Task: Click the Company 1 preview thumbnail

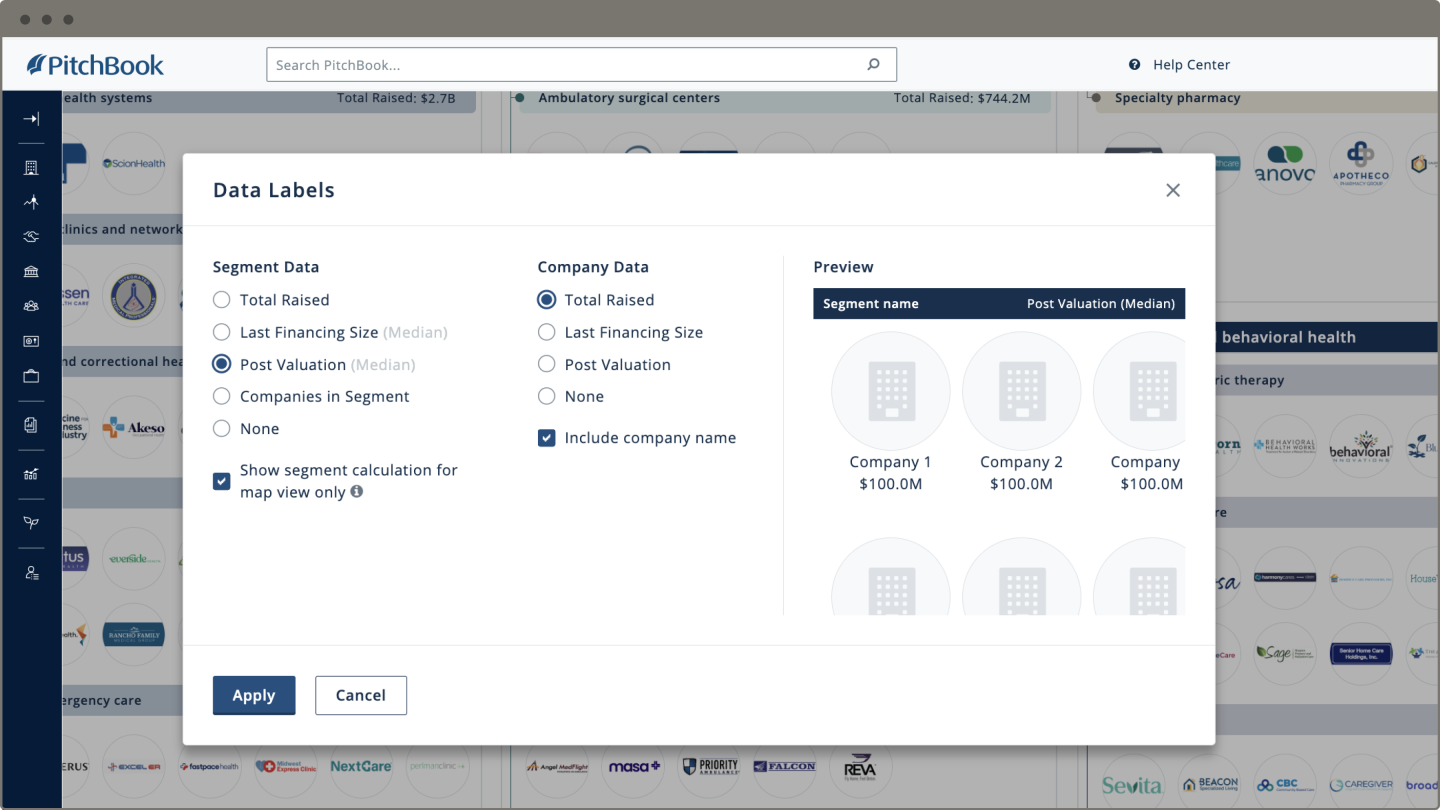Action: click(891, 391)
